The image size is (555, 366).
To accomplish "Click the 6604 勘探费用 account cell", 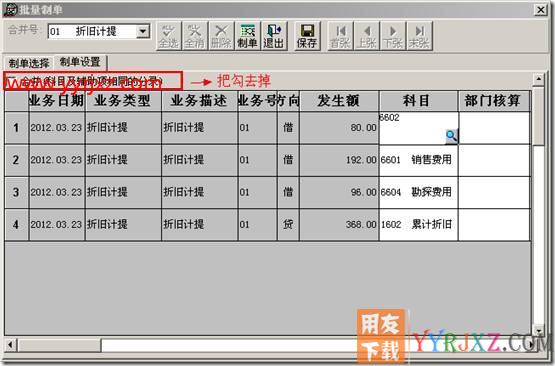I will click(x=418, y=192).
